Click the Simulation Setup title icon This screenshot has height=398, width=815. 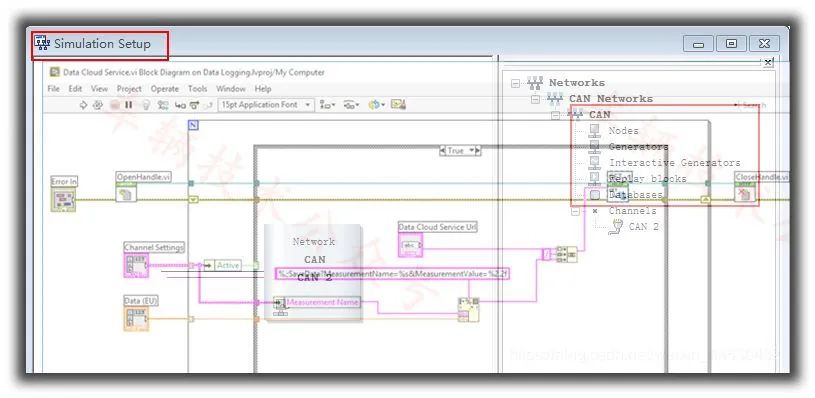(x=42, y=43)
